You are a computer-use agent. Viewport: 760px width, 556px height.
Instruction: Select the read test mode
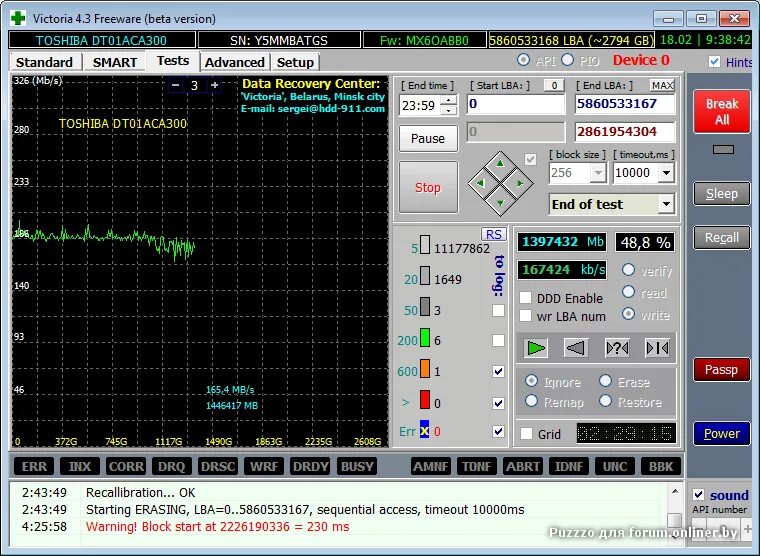pos(629,292)
